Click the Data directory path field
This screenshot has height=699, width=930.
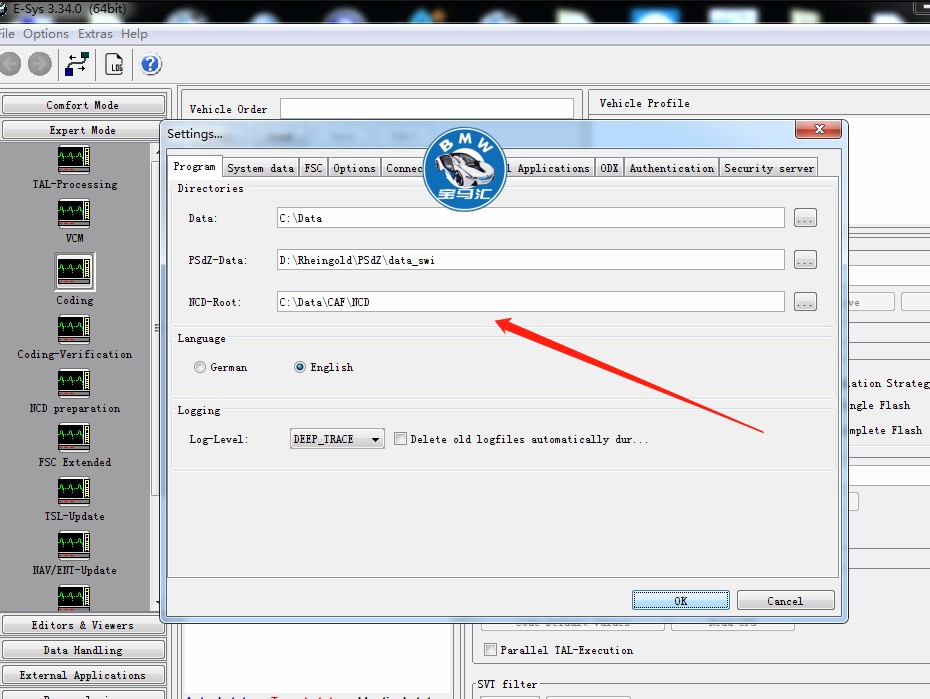(x=530, y=218)
